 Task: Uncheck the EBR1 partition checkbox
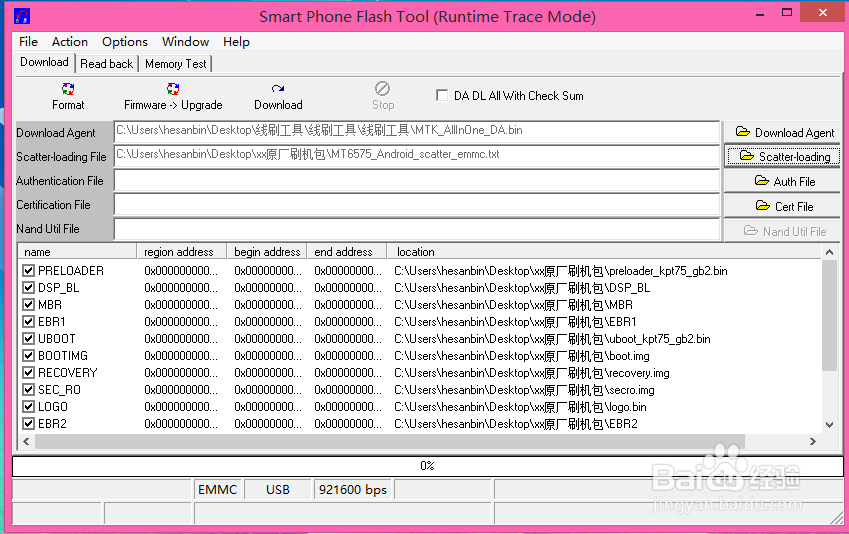point(29,322)
